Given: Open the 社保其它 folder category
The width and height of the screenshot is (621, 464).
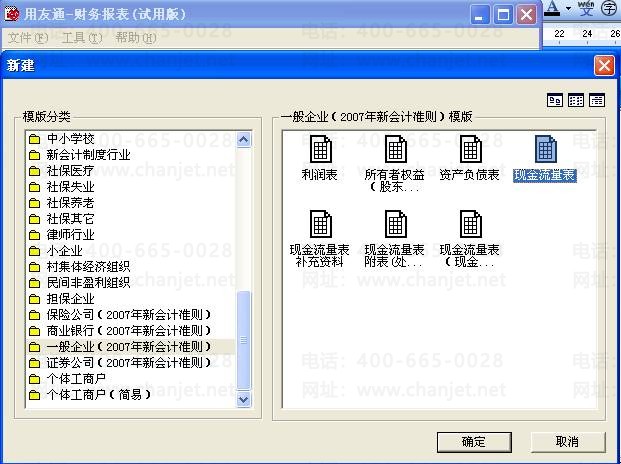Looking at the screenshot, I should (62, 219).
